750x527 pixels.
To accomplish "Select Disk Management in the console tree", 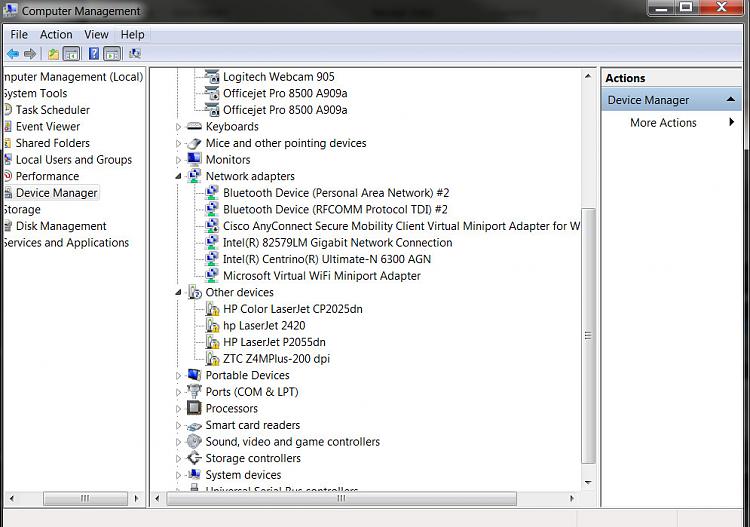I will tap(61, 226).
